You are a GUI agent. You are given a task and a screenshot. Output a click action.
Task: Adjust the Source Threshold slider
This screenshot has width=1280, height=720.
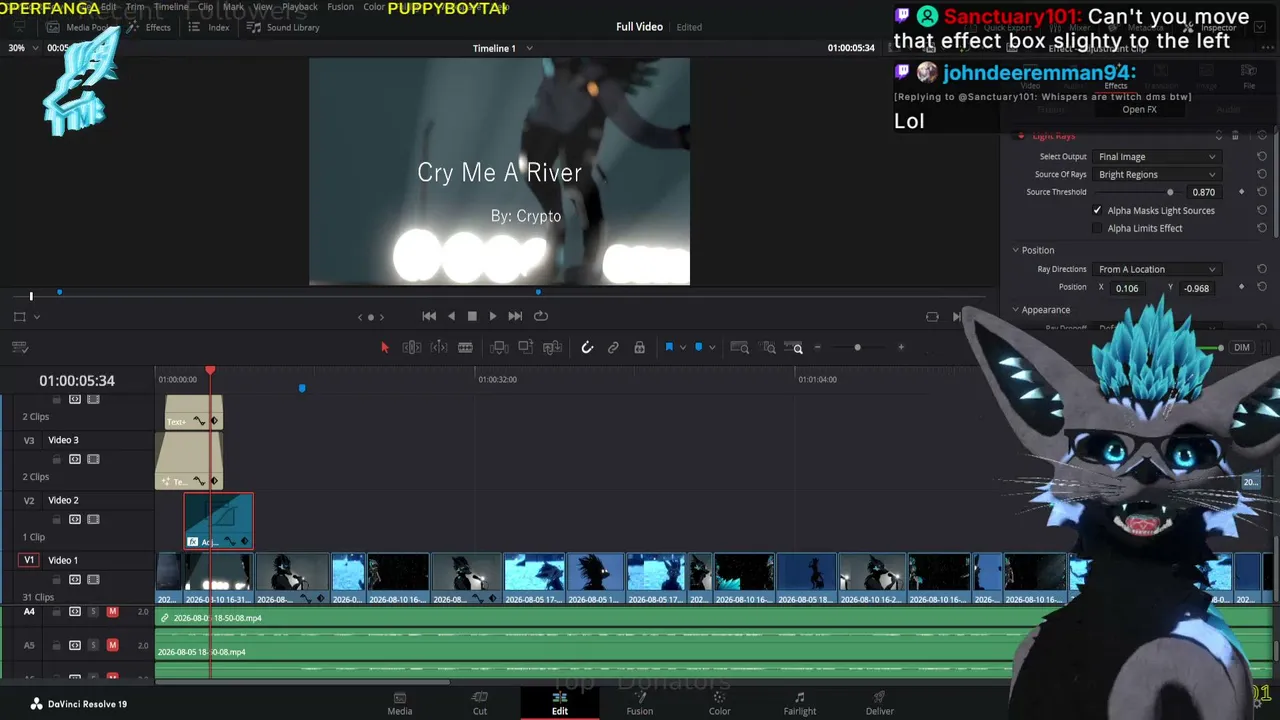pyautogui.click(x=1170, y=192)
